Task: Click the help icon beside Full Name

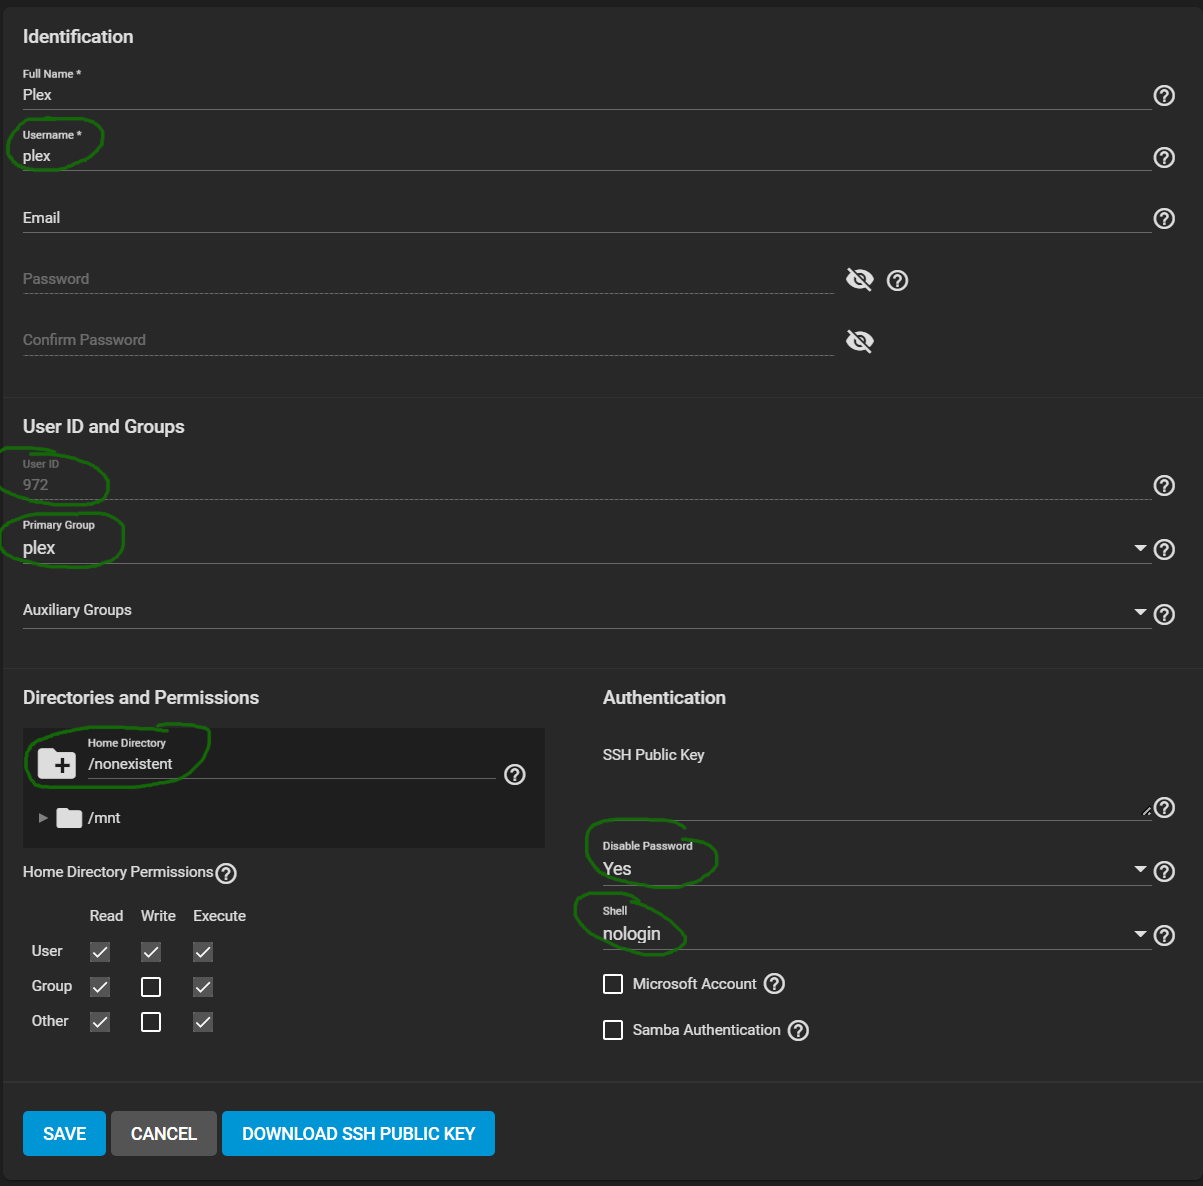Action: (x=1164, y=96)
